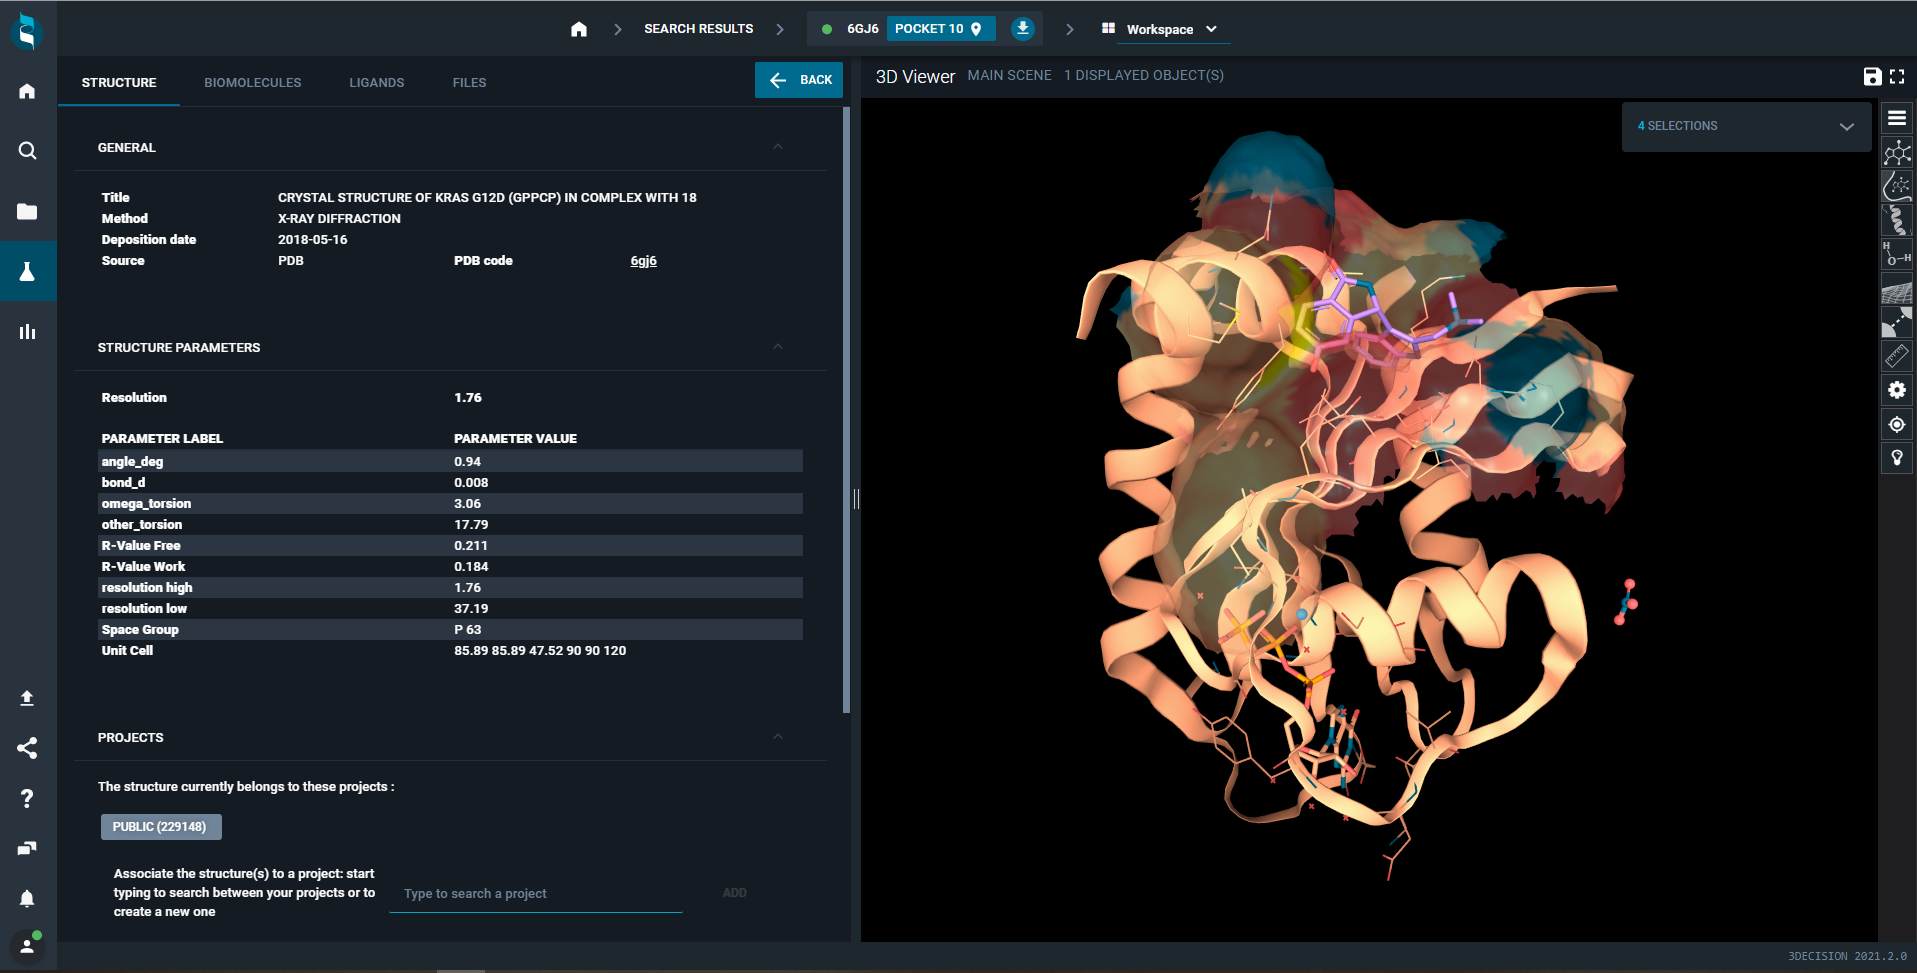Open the distance measurement ruler tool
The height and width of the screenshot is (973, 1917).
tap(1896, 355)
